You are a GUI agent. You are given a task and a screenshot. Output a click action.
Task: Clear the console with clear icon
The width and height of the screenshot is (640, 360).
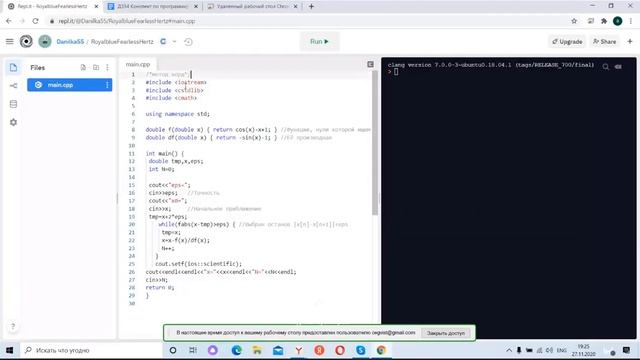point(618,67)
